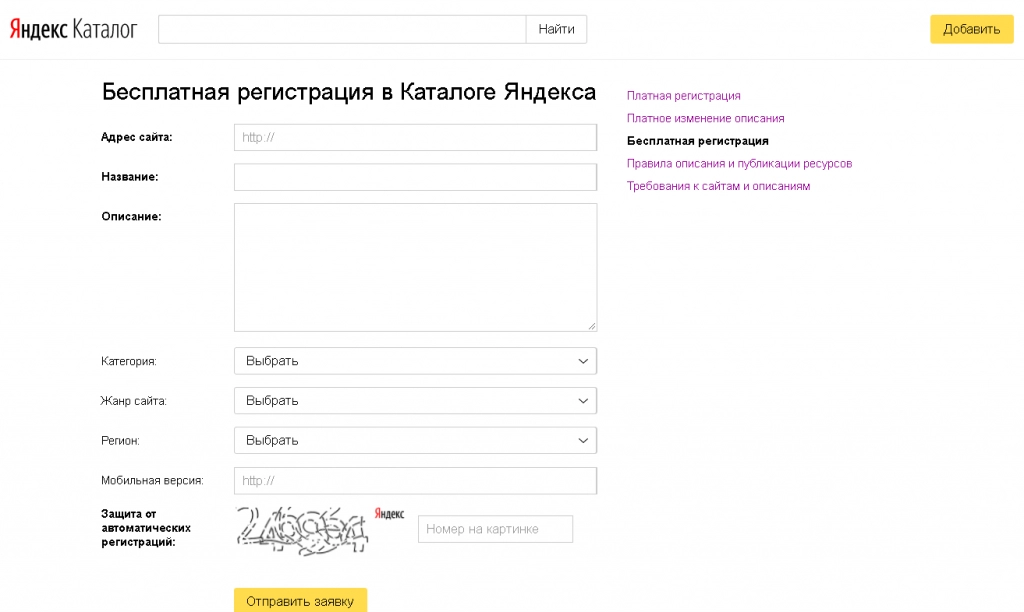
Task: Open the Платное изменение описания link
Action: point(705,118)
